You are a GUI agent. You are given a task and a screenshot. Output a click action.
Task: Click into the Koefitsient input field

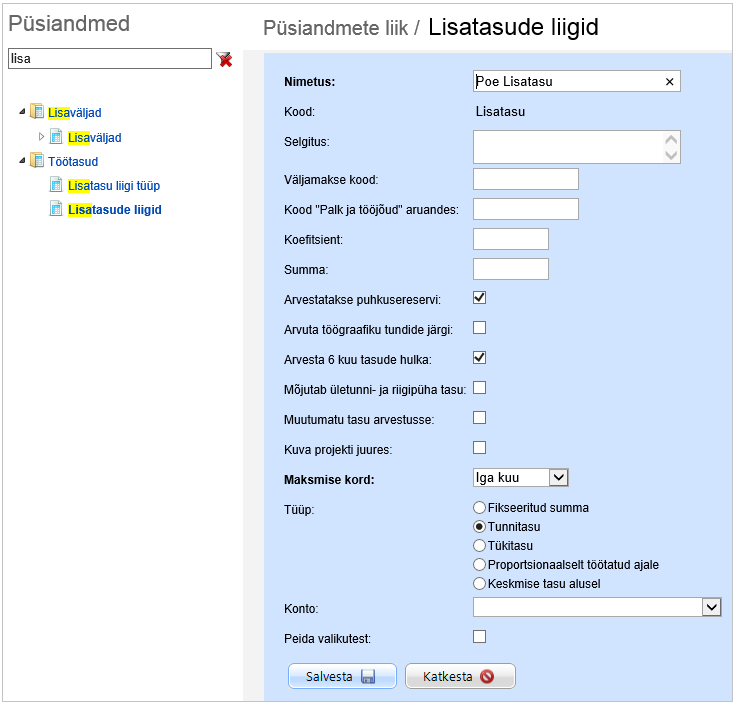510,239
